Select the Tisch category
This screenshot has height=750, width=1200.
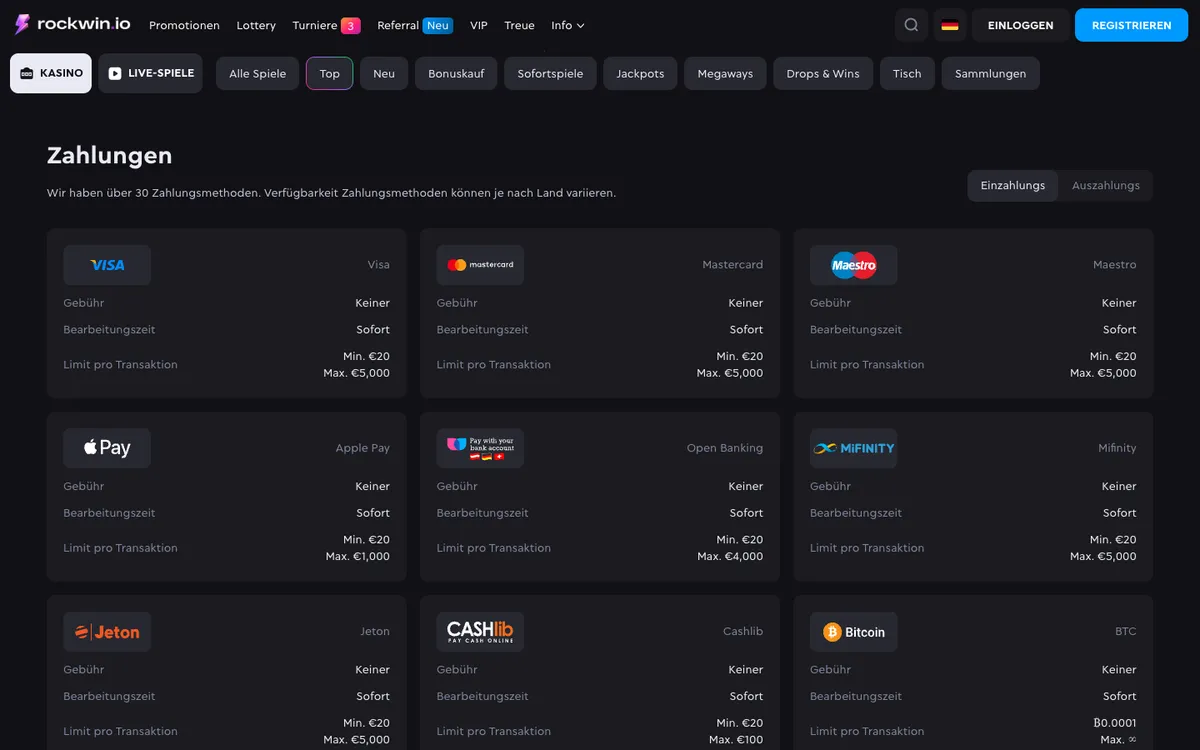907,74
